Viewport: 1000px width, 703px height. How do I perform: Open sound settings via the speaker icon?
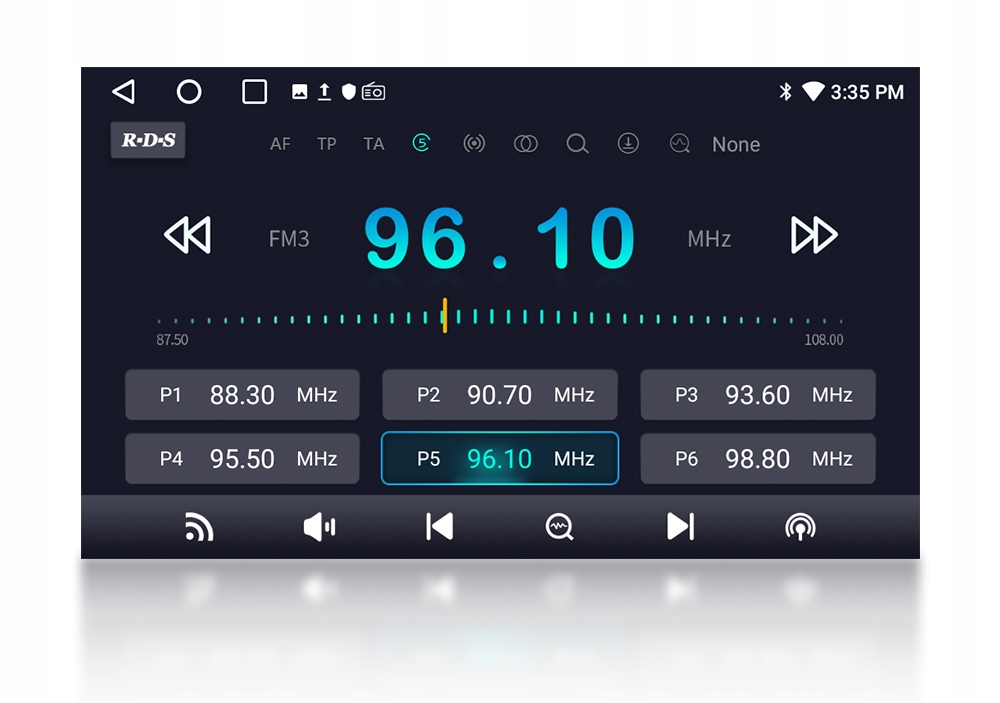(x=320, y=527)
